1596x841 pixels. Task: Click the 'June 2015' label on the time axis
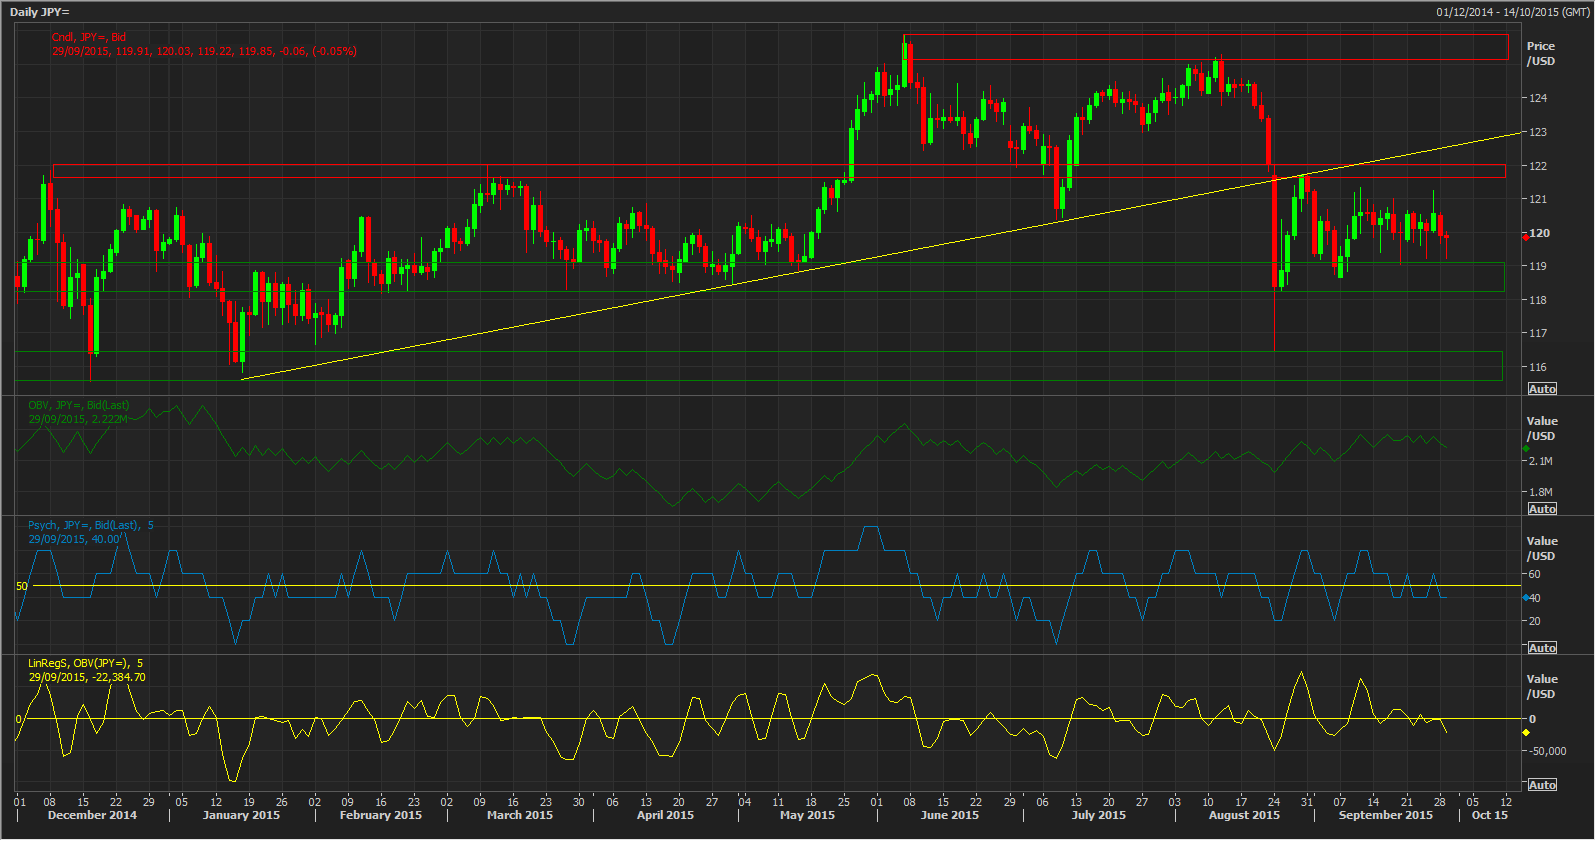(x=950, y=815)
